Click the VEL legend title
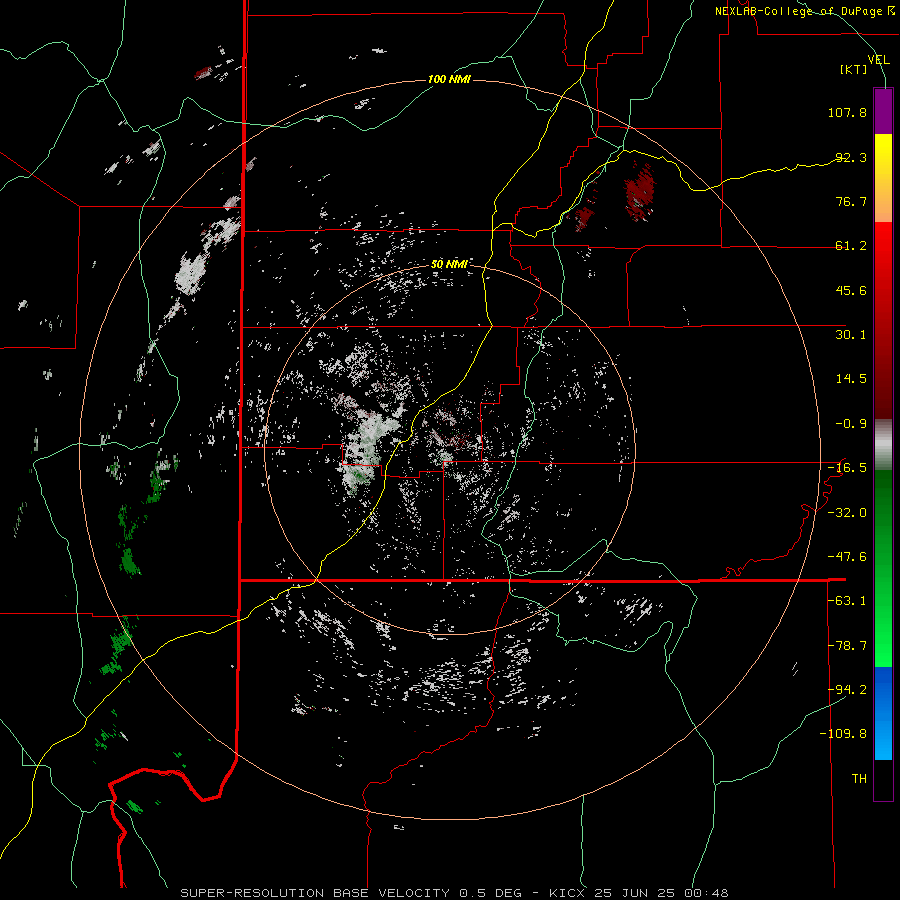Screen dimensions: 900x900 point(878,60)
